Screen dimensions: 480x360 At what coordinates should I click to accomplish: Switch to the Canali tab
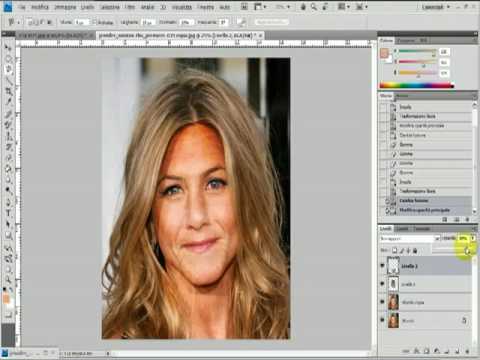pyautogui.click(x=402, y=228)
